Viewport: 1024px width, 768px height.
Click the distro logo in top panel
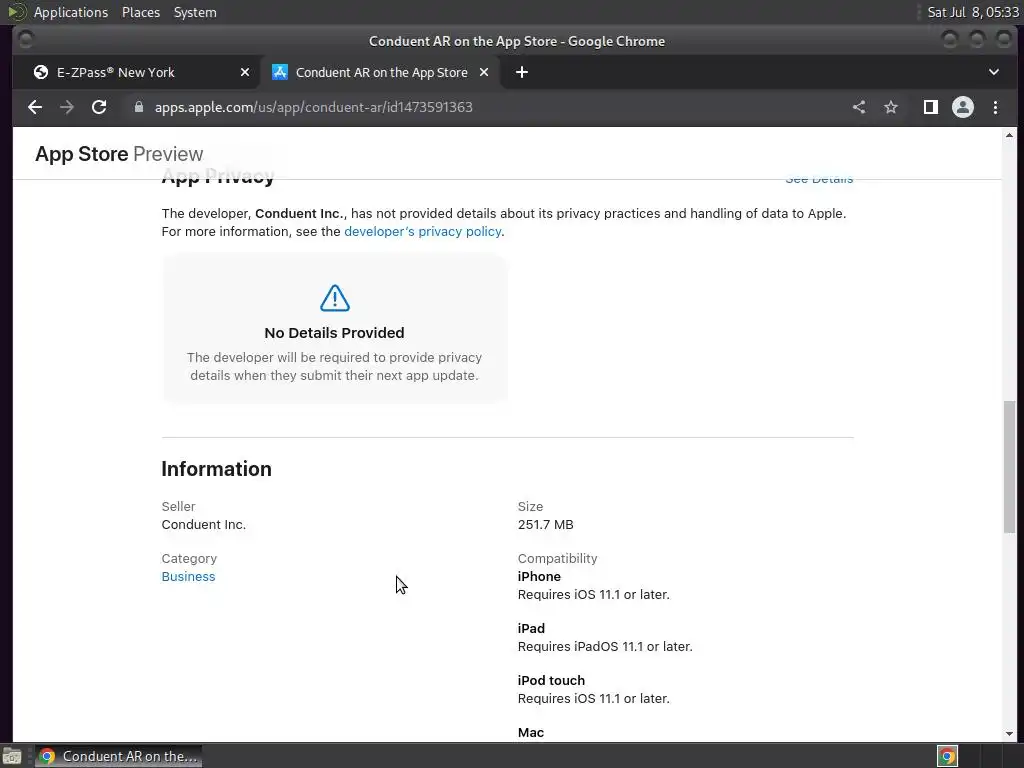pyautogui.click(x=16, y=12)
